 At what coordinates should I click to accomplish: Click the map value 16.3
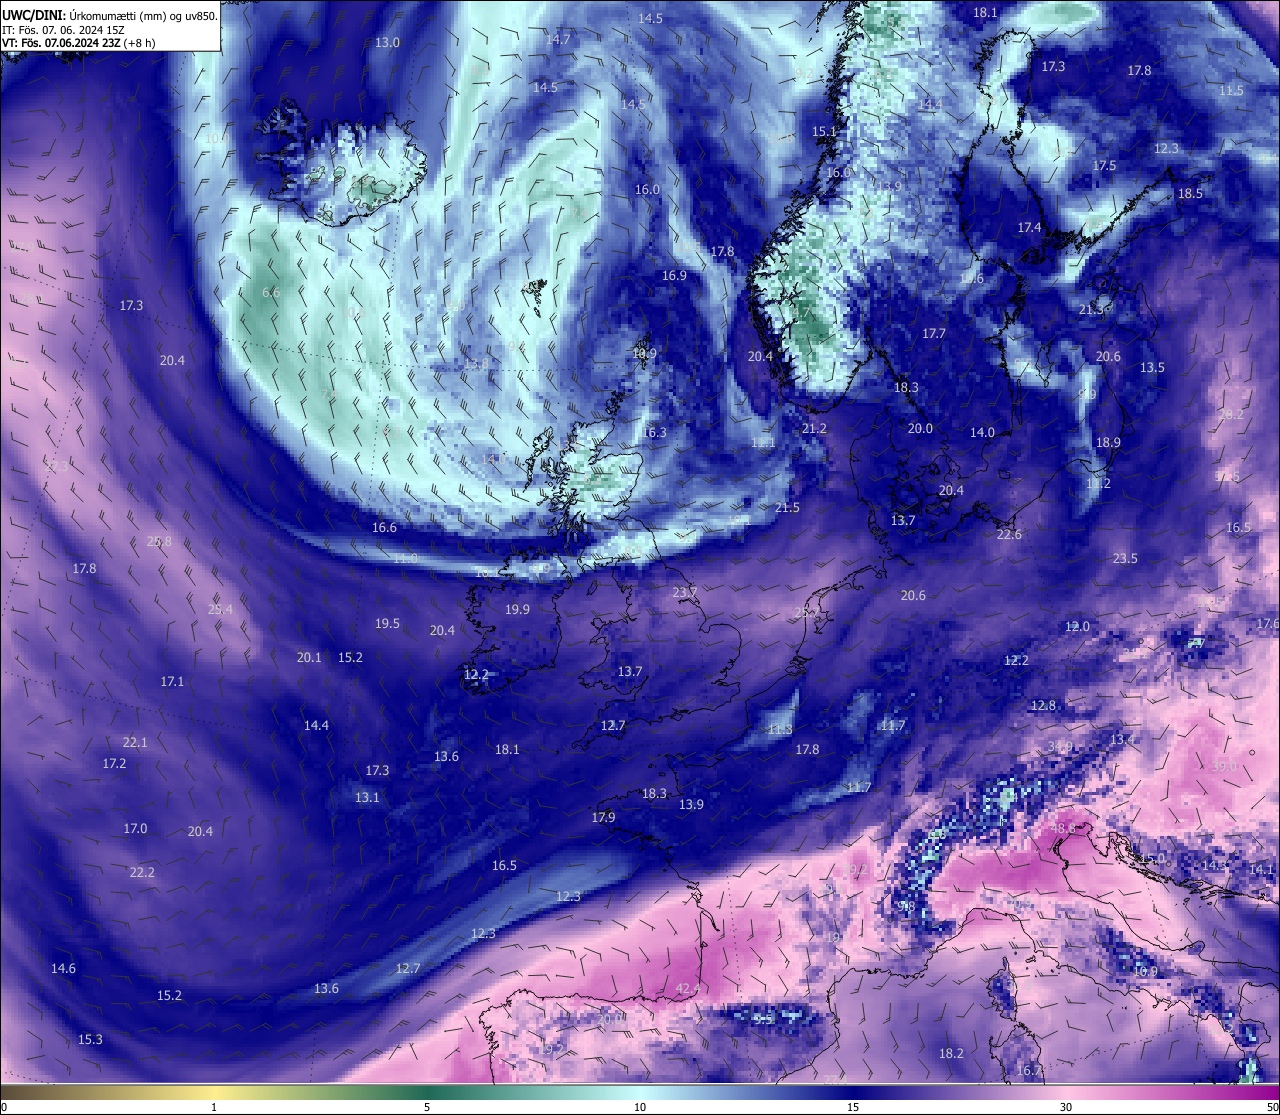(x=654, y=432)
